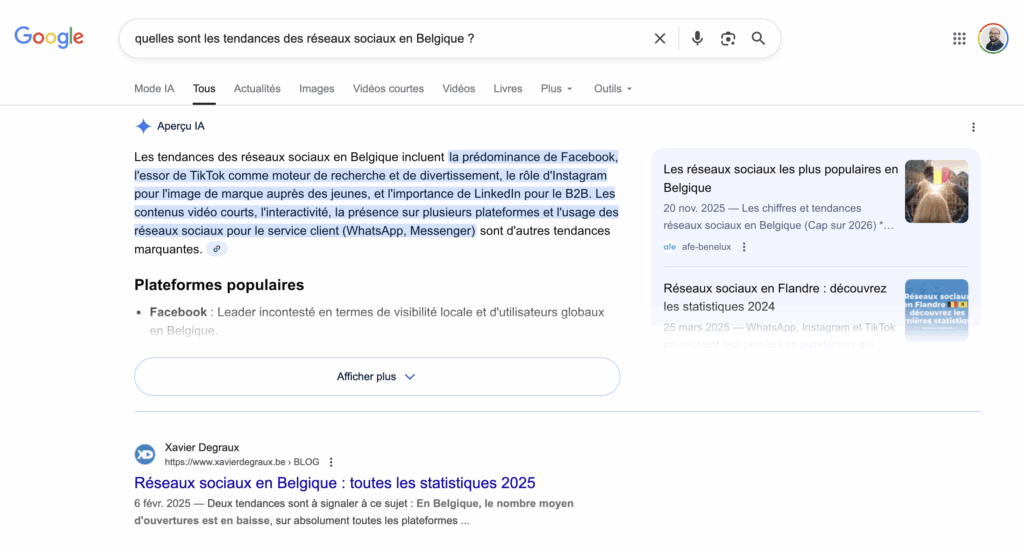Click the Google logo
1024x550 pixels.
[x=49, y=38]
